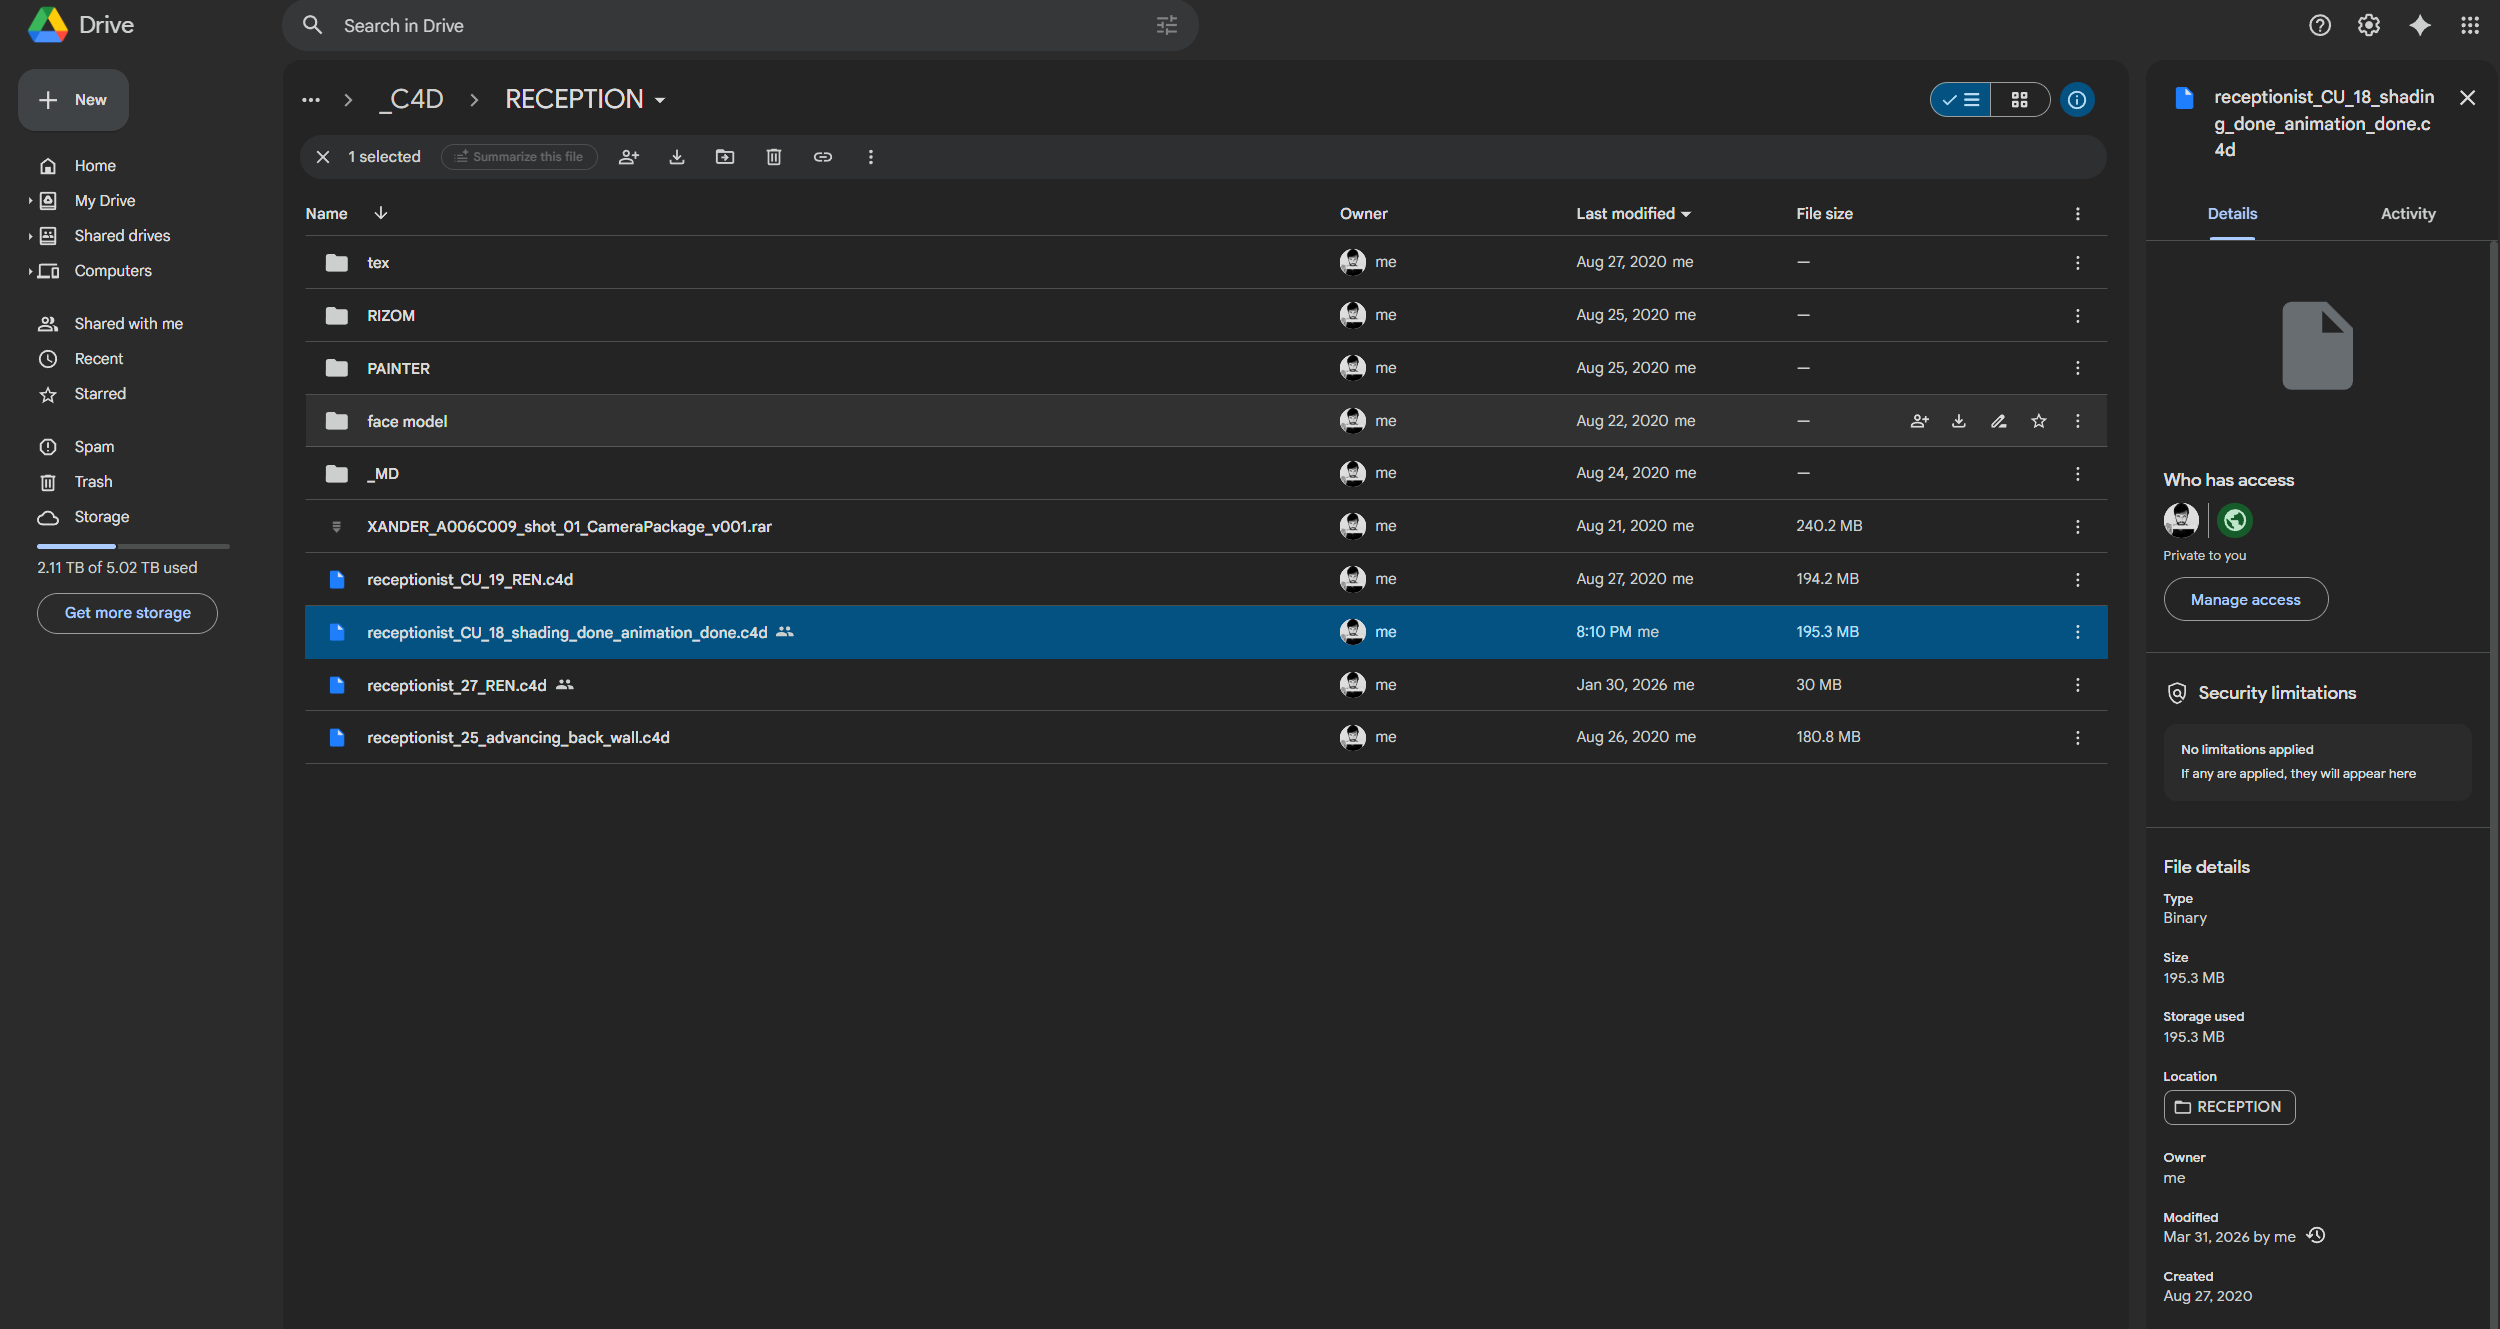
Task: Star the face model folder
Action: (2038, 421)
